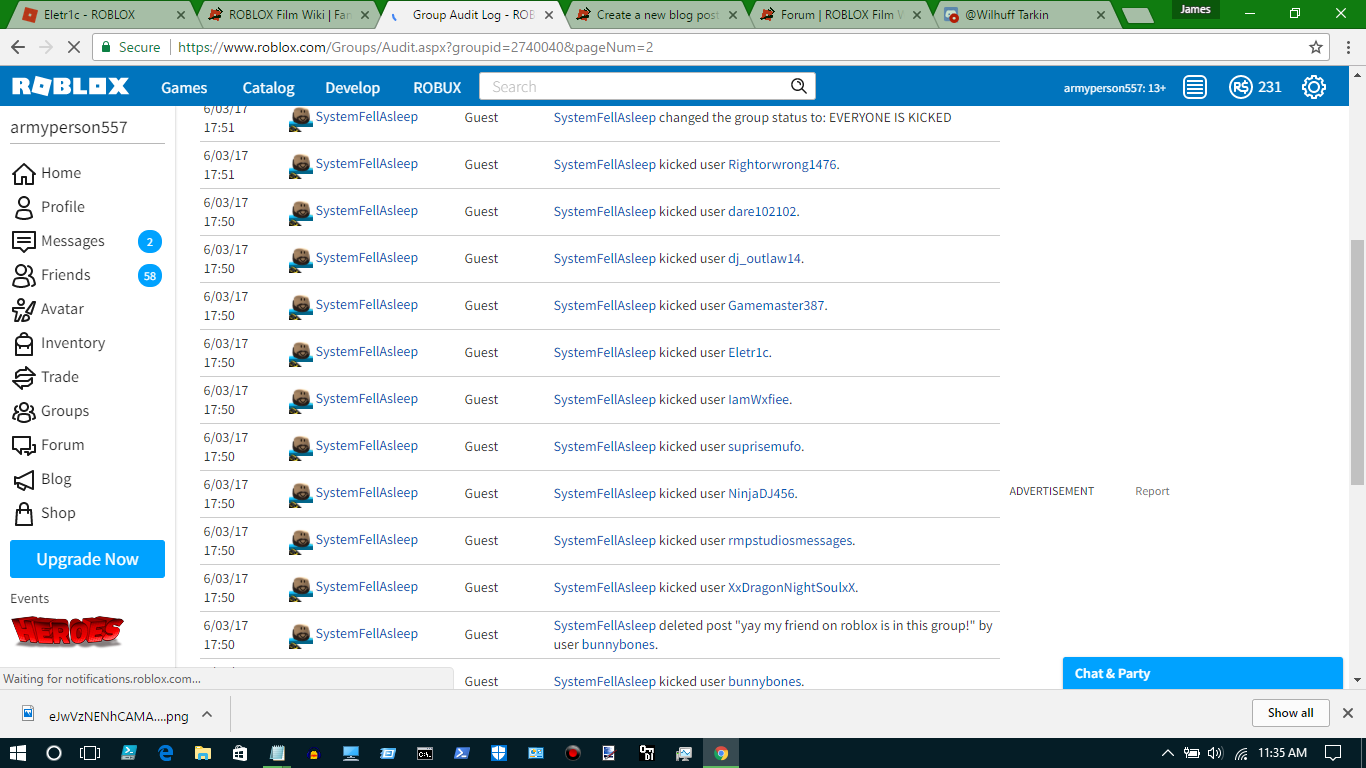Viewport: 1366px width, 768px height.
Task: Click the Blog megaphone icon in sidebar
Action: 23,480
